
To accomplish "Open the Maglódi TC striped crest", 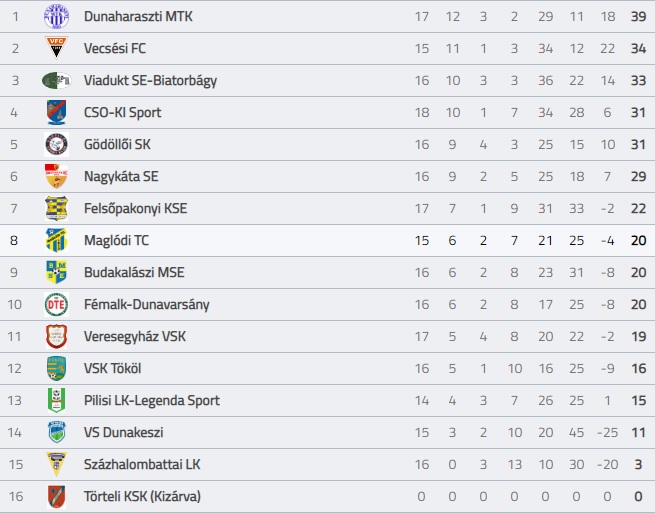I will click(56, 240).
